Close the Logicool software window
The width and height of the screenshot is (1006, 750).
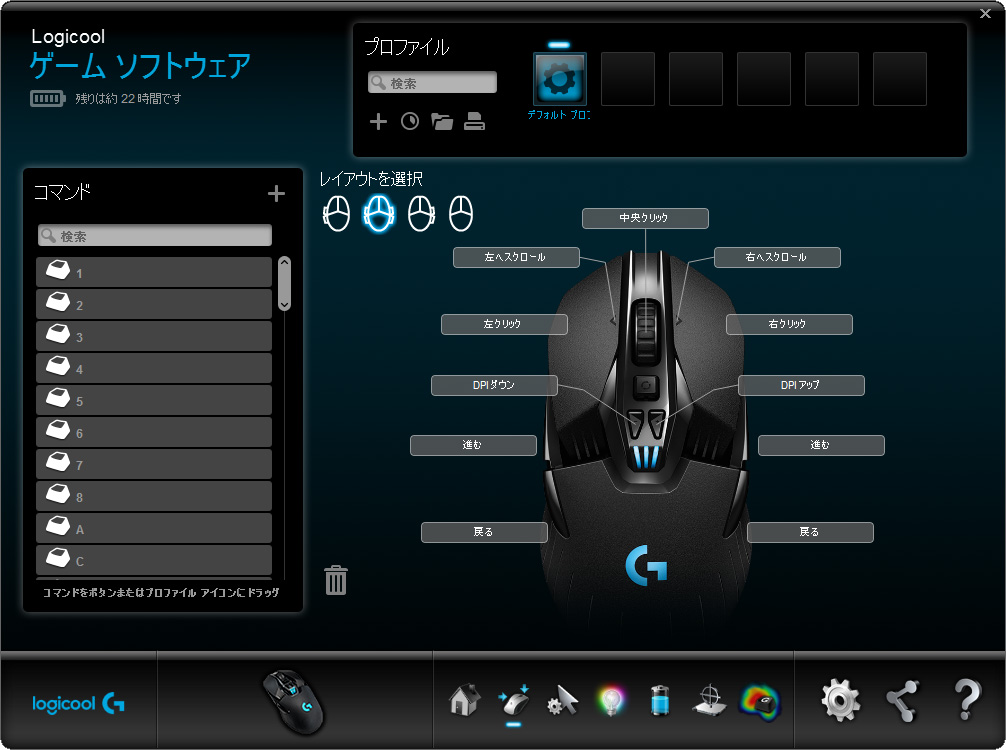[x=985, y=13]
